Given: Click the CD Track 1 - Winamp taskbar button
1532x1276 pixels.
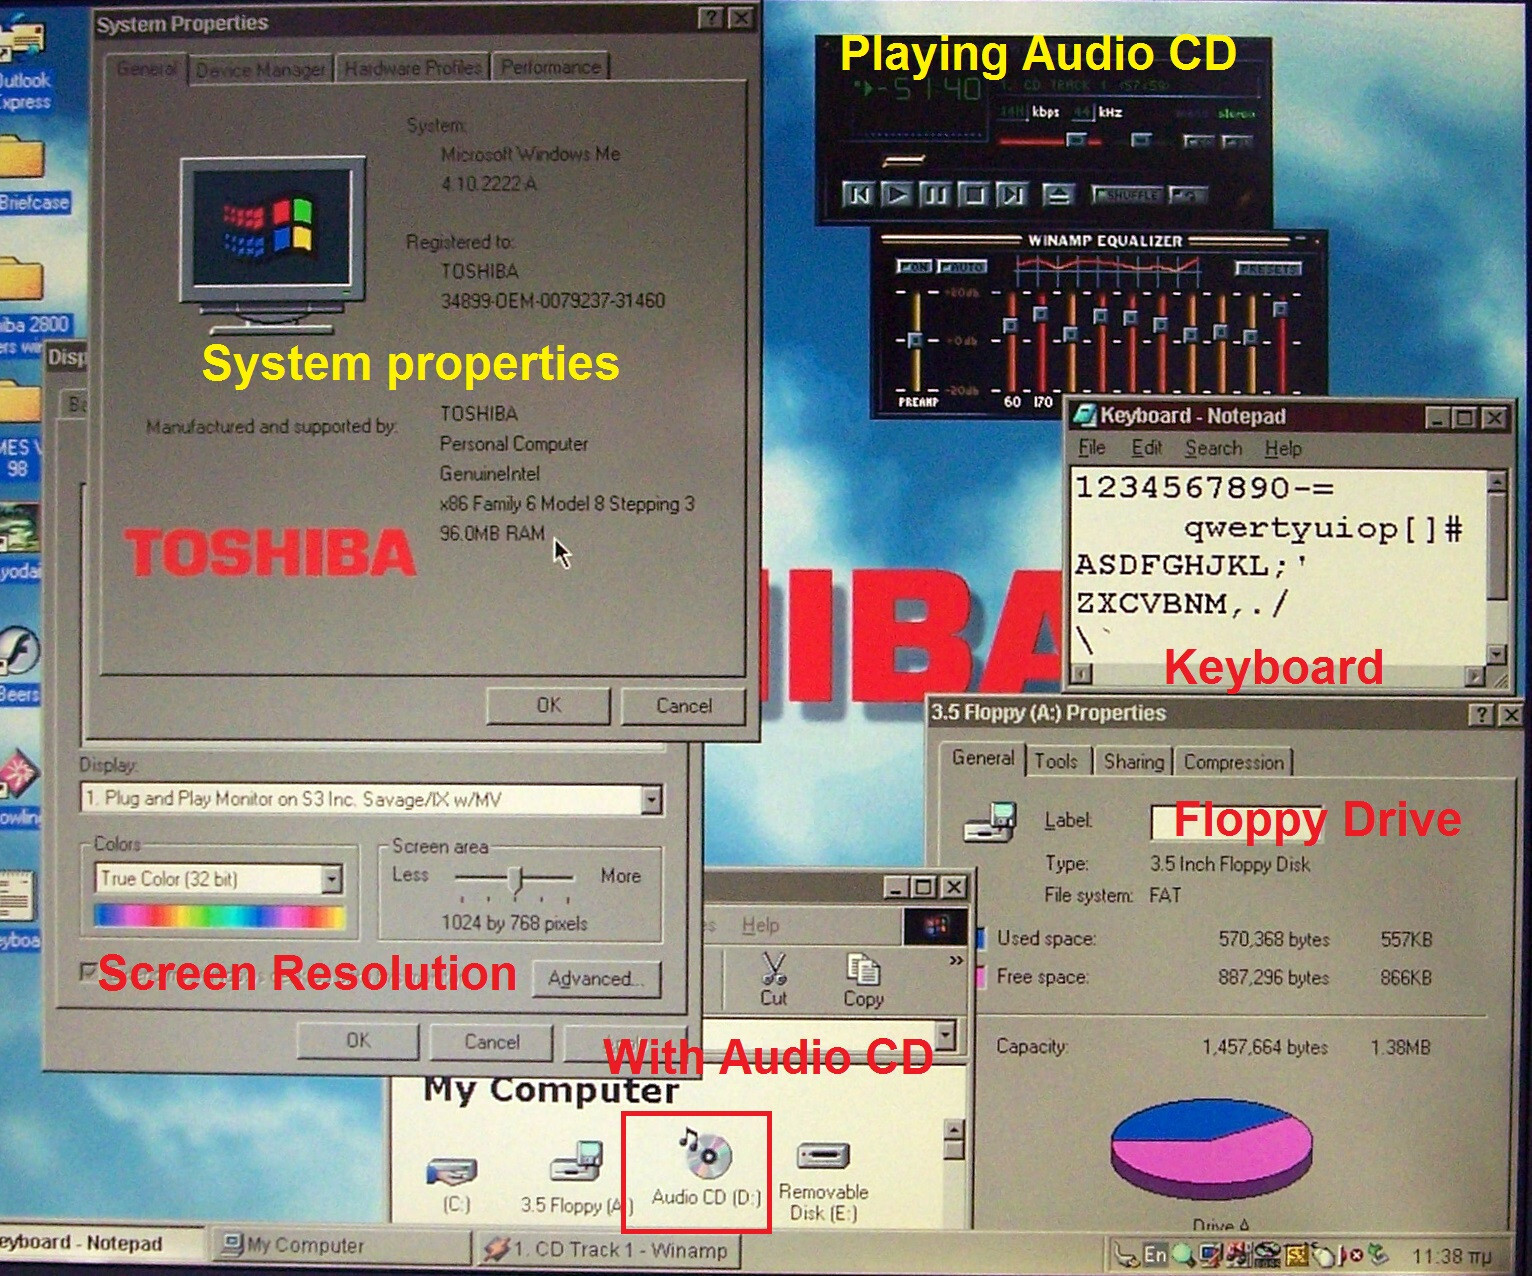Looking at the screenshot, I should 607,1249.
